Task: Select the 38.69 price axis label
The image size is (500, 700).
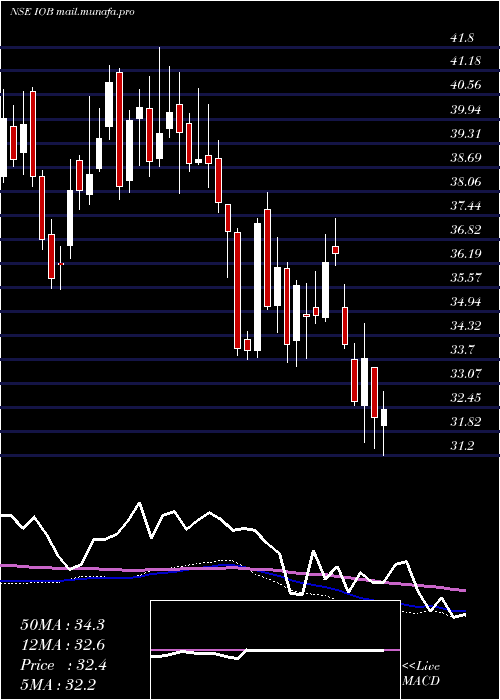Action: coord(466,158)
